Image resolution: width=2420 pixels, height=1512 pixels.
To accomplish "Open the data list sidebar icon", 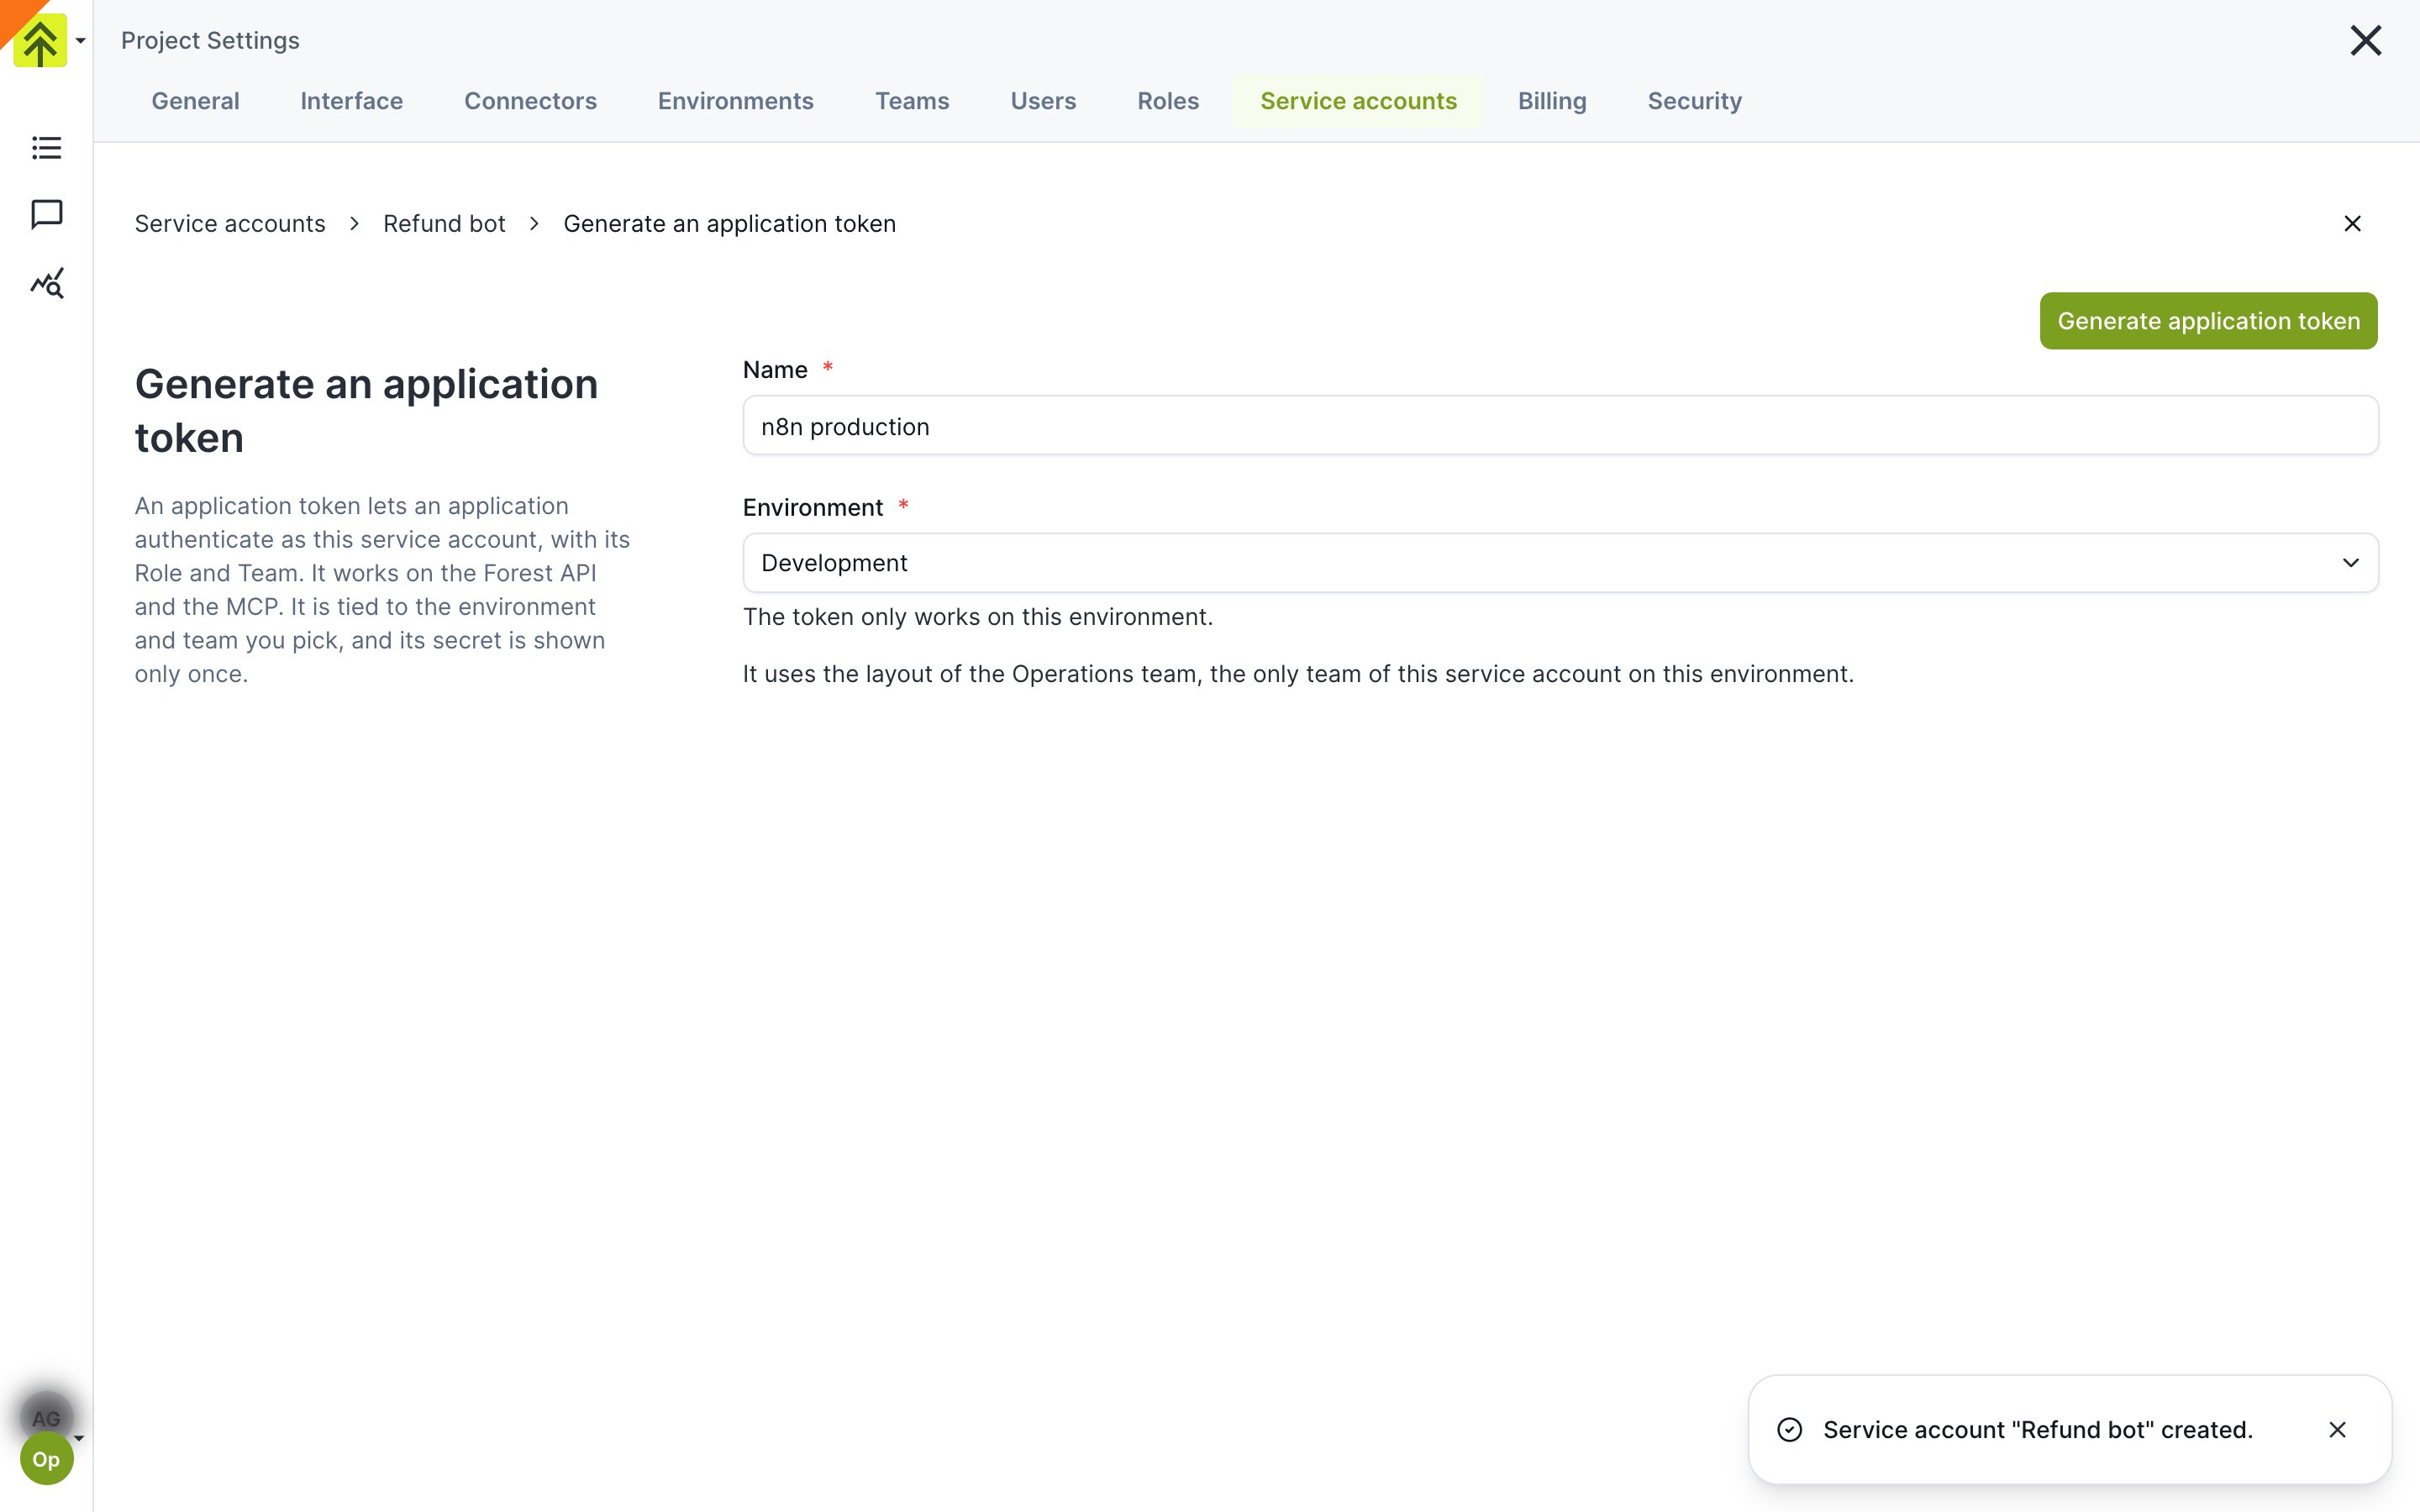I will [x=46, y=148].
